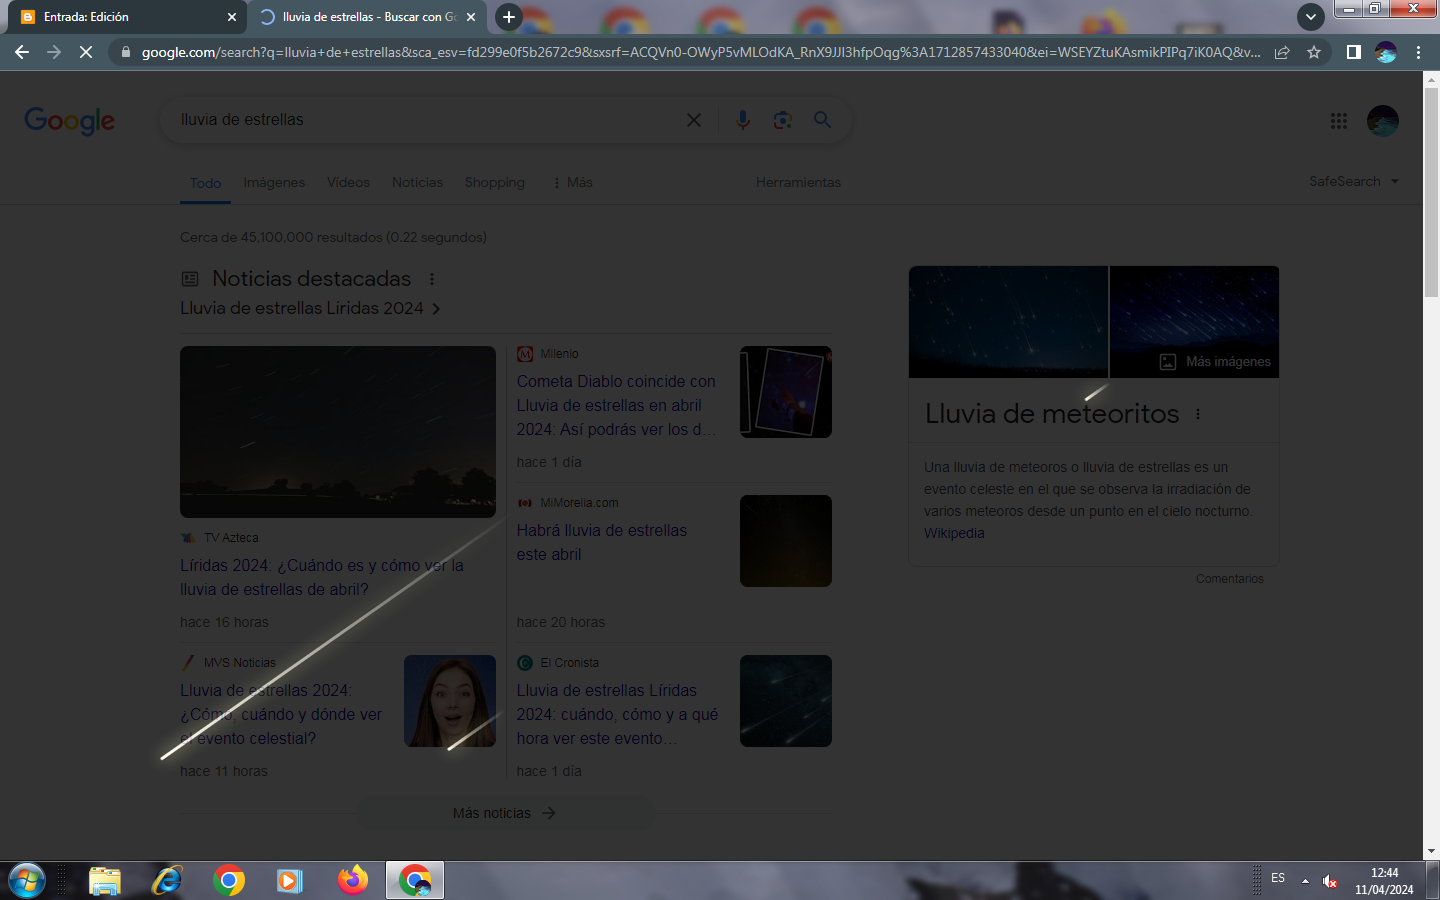Screen dimensions: 1440x900
Task: Click the Milenio article thumbnail
Action: click(786, 392)
